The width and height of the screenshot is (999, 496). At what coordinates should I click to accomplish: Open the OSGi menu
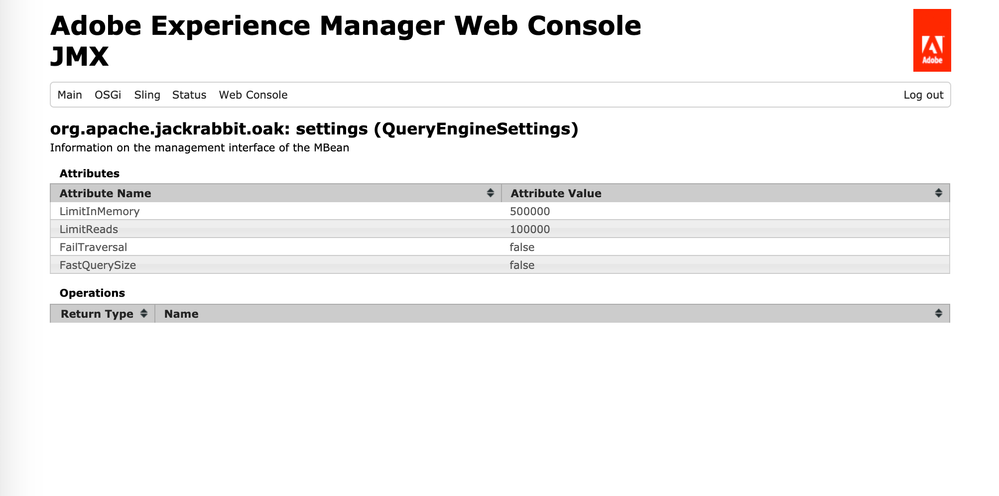(108, 95)
